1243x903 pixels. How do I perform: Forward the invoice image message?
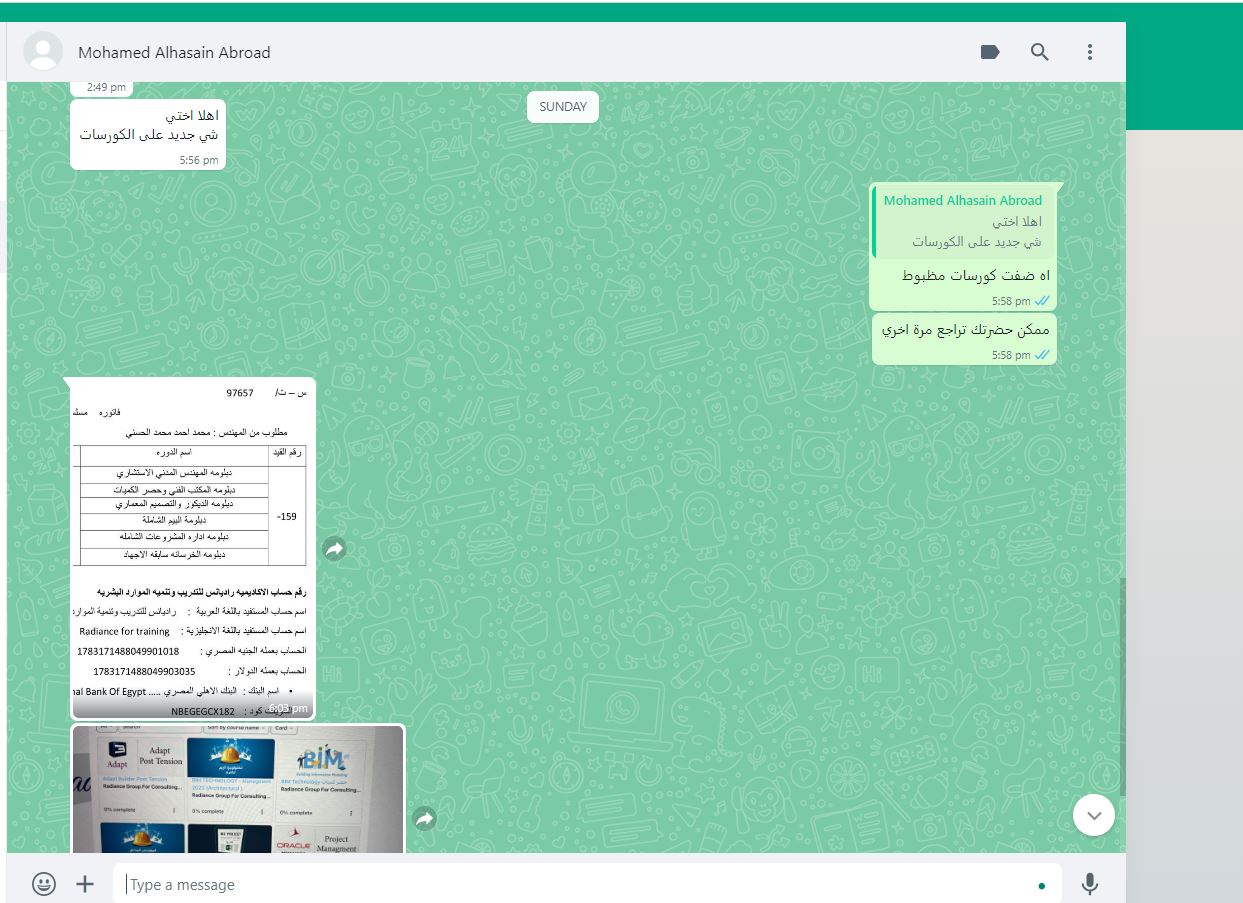tap(334, 549)
